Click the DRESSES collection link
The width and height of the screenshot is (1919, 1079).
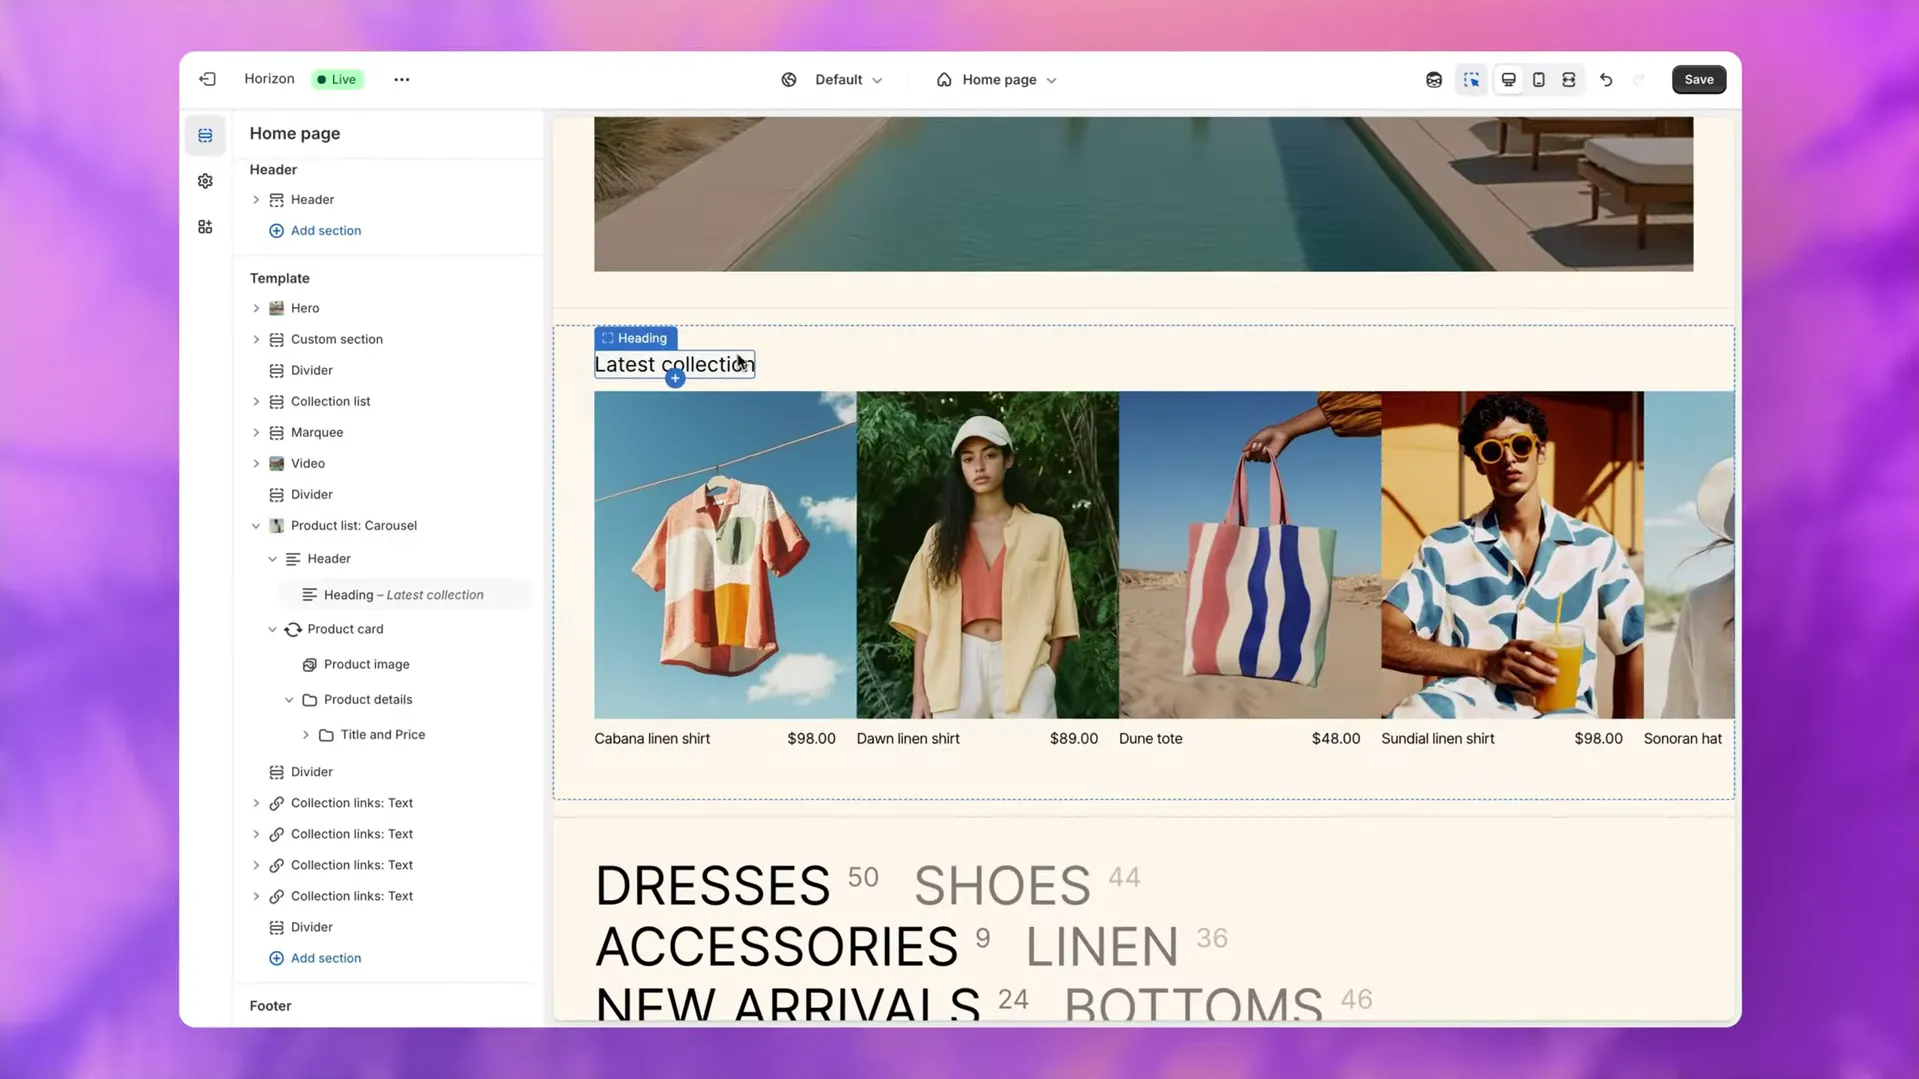point(712,885)
